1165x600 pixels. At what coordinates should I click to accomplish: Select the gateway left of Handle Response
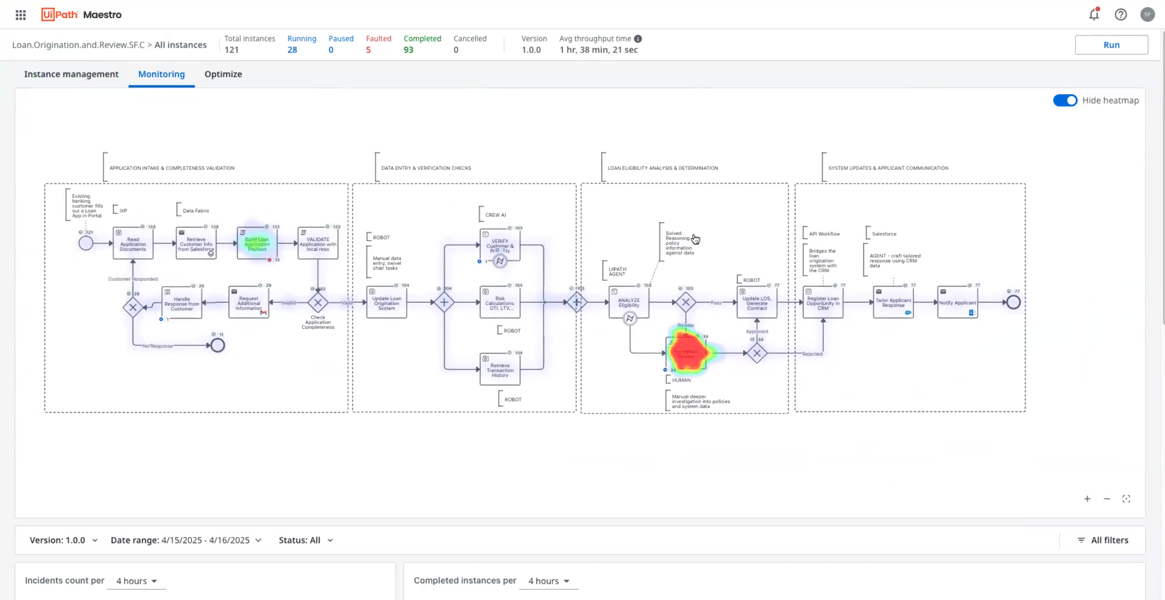133,307
